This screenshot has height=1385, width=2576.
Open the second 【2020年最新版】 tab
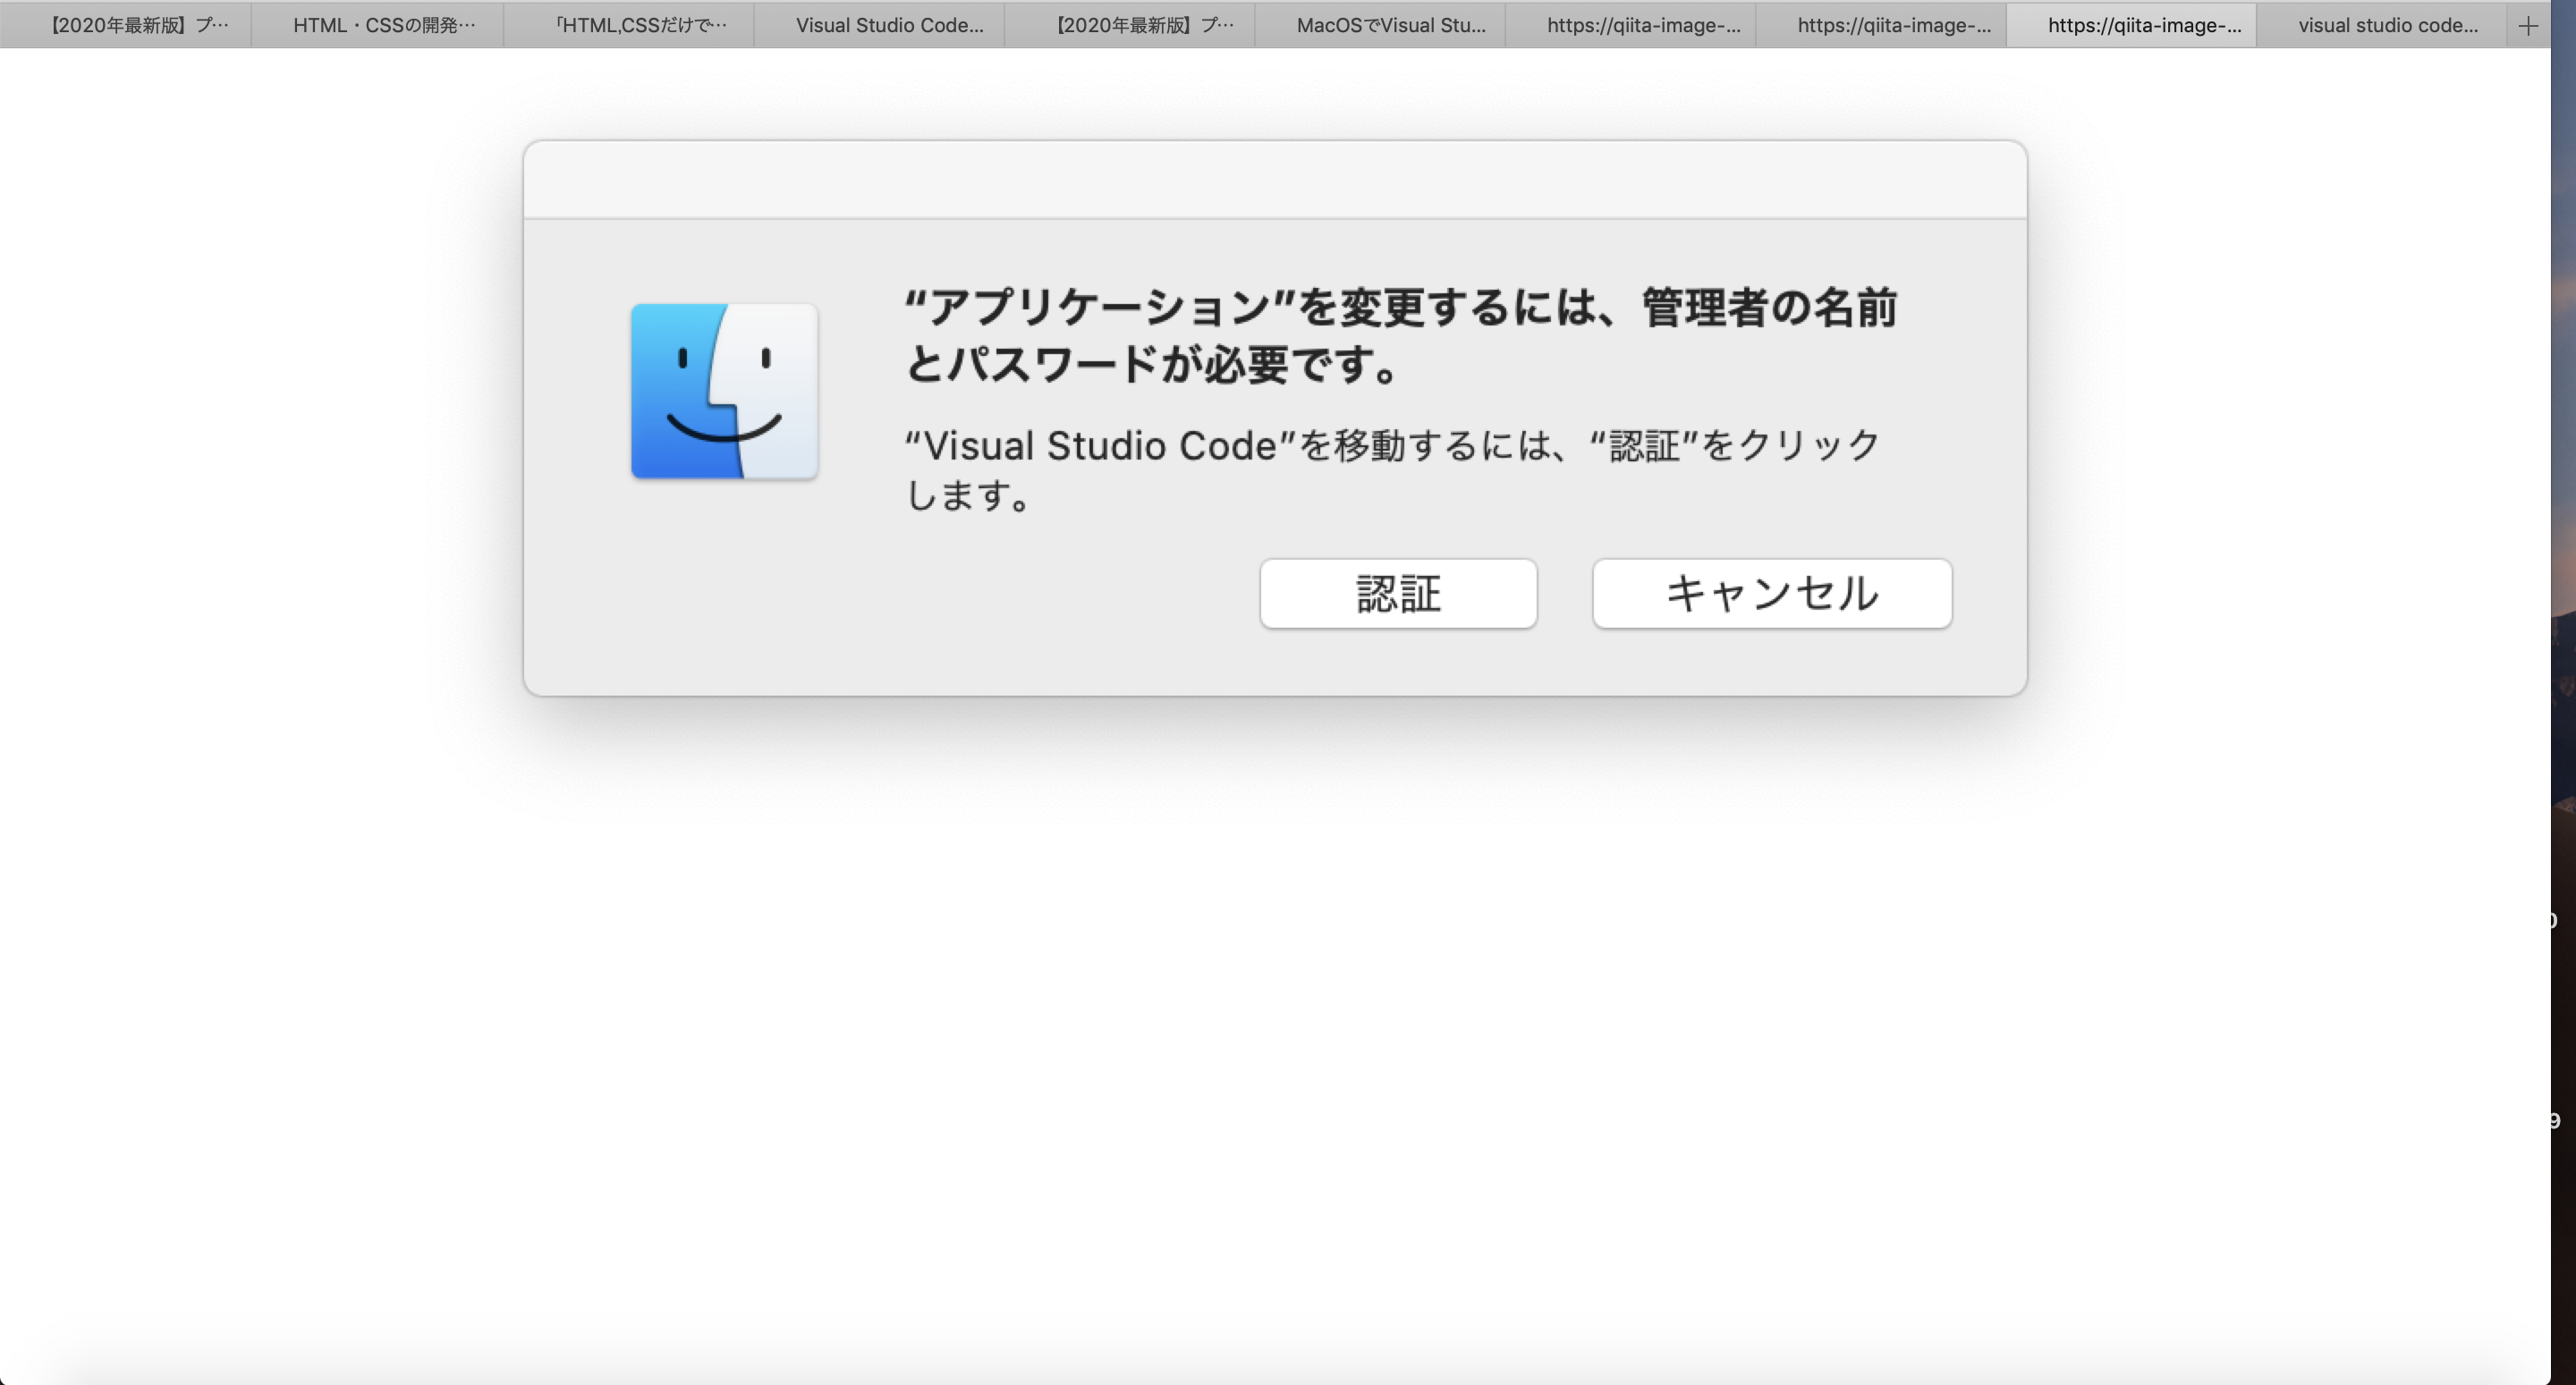(x=1144, y=26)
